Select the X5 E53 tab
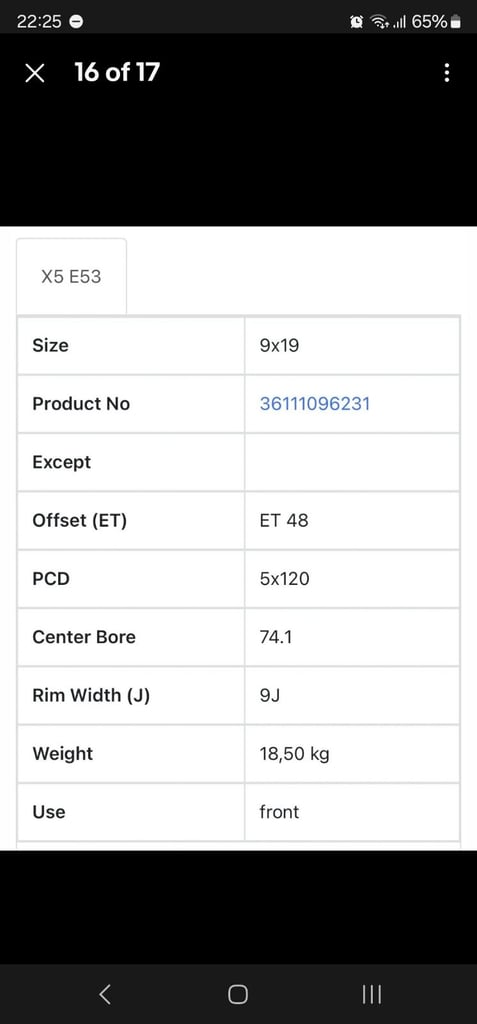 [x=71, y=276]
